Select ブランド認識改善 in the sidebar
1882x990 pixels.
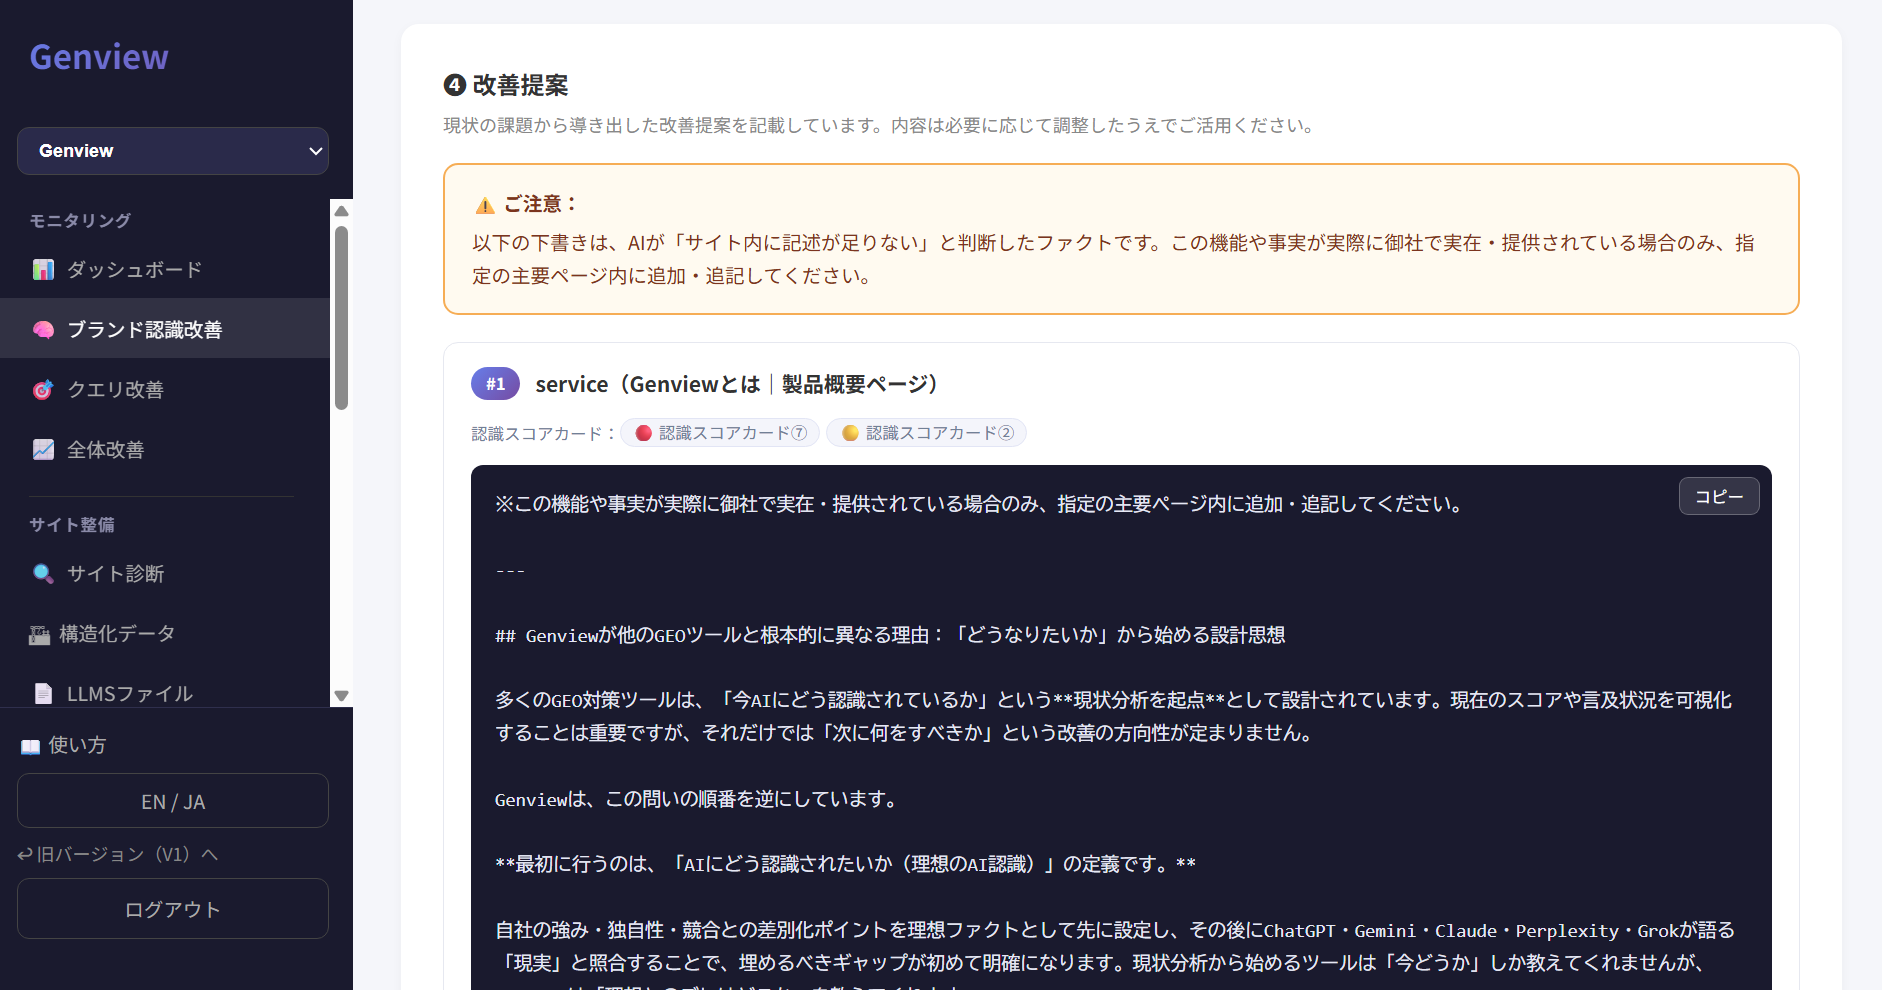coord(165,329)
